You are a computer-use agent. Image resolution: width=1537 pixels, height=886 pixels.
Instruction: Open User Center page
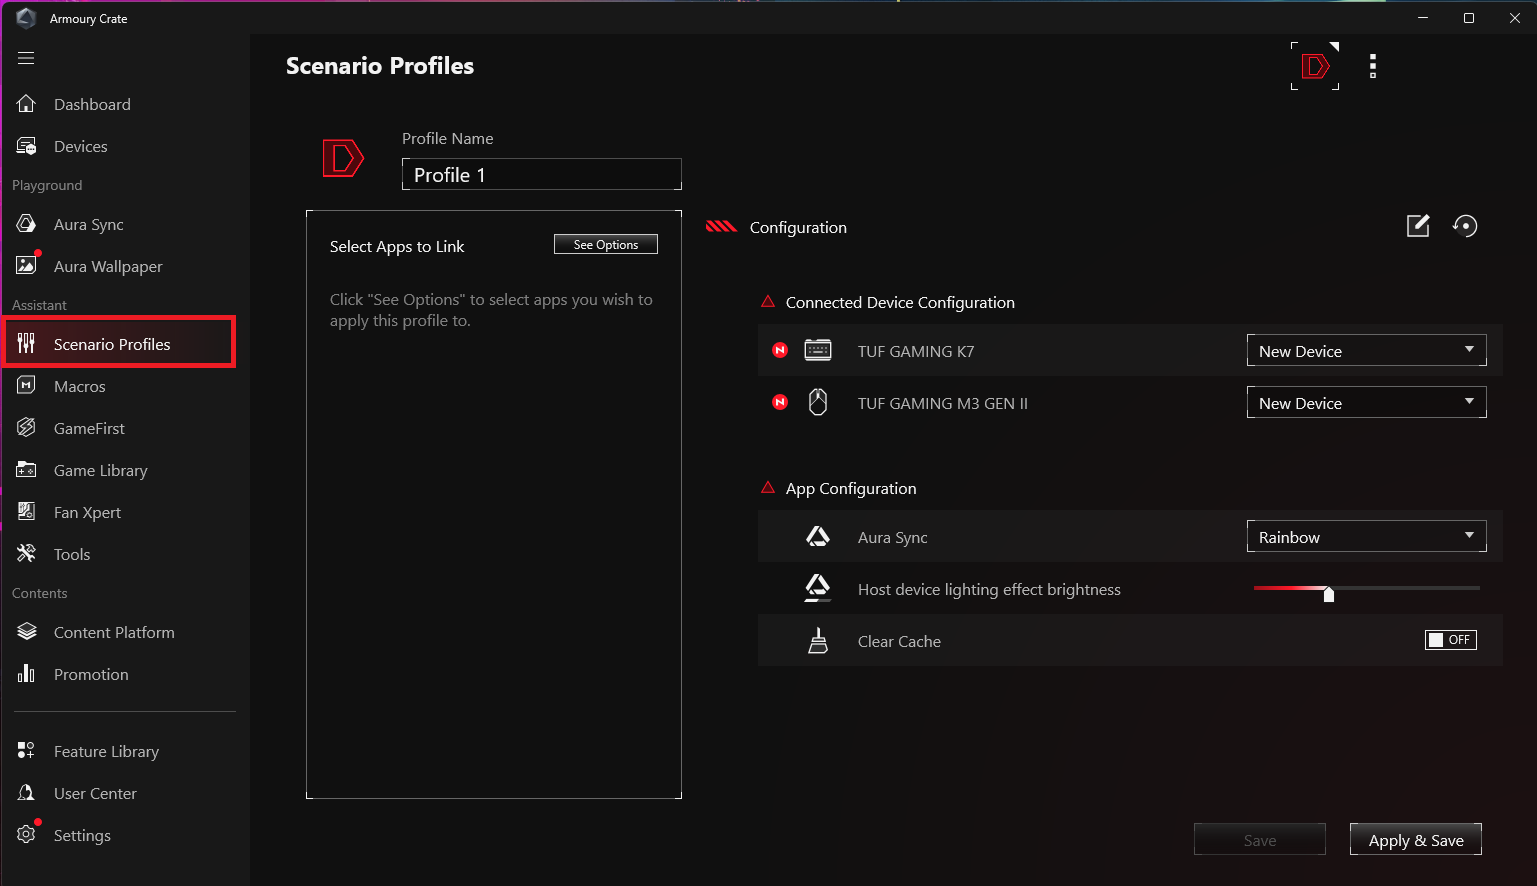(95, 793)
